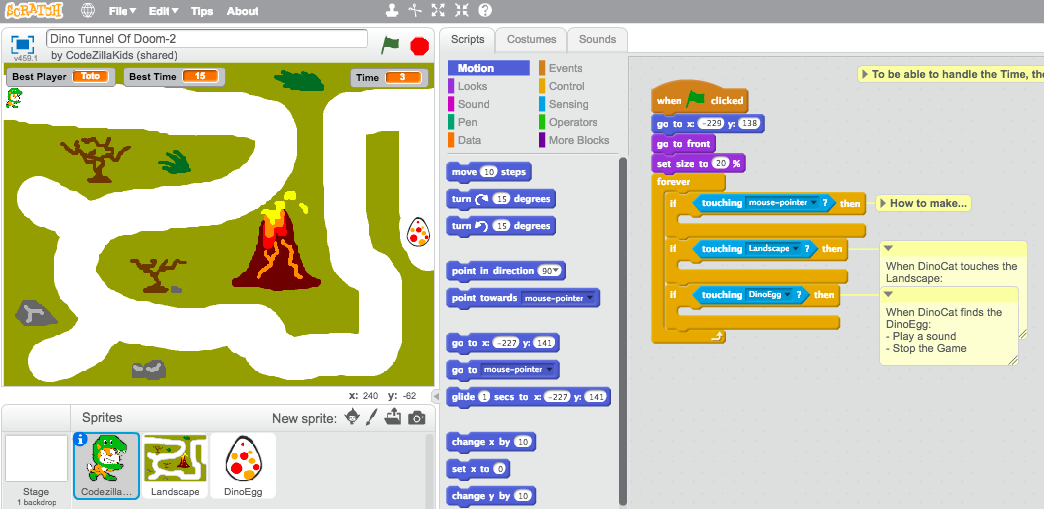Select the Delete scissors tool
Viewport: 1044px width, 509px height.
(x=415, y=10)
